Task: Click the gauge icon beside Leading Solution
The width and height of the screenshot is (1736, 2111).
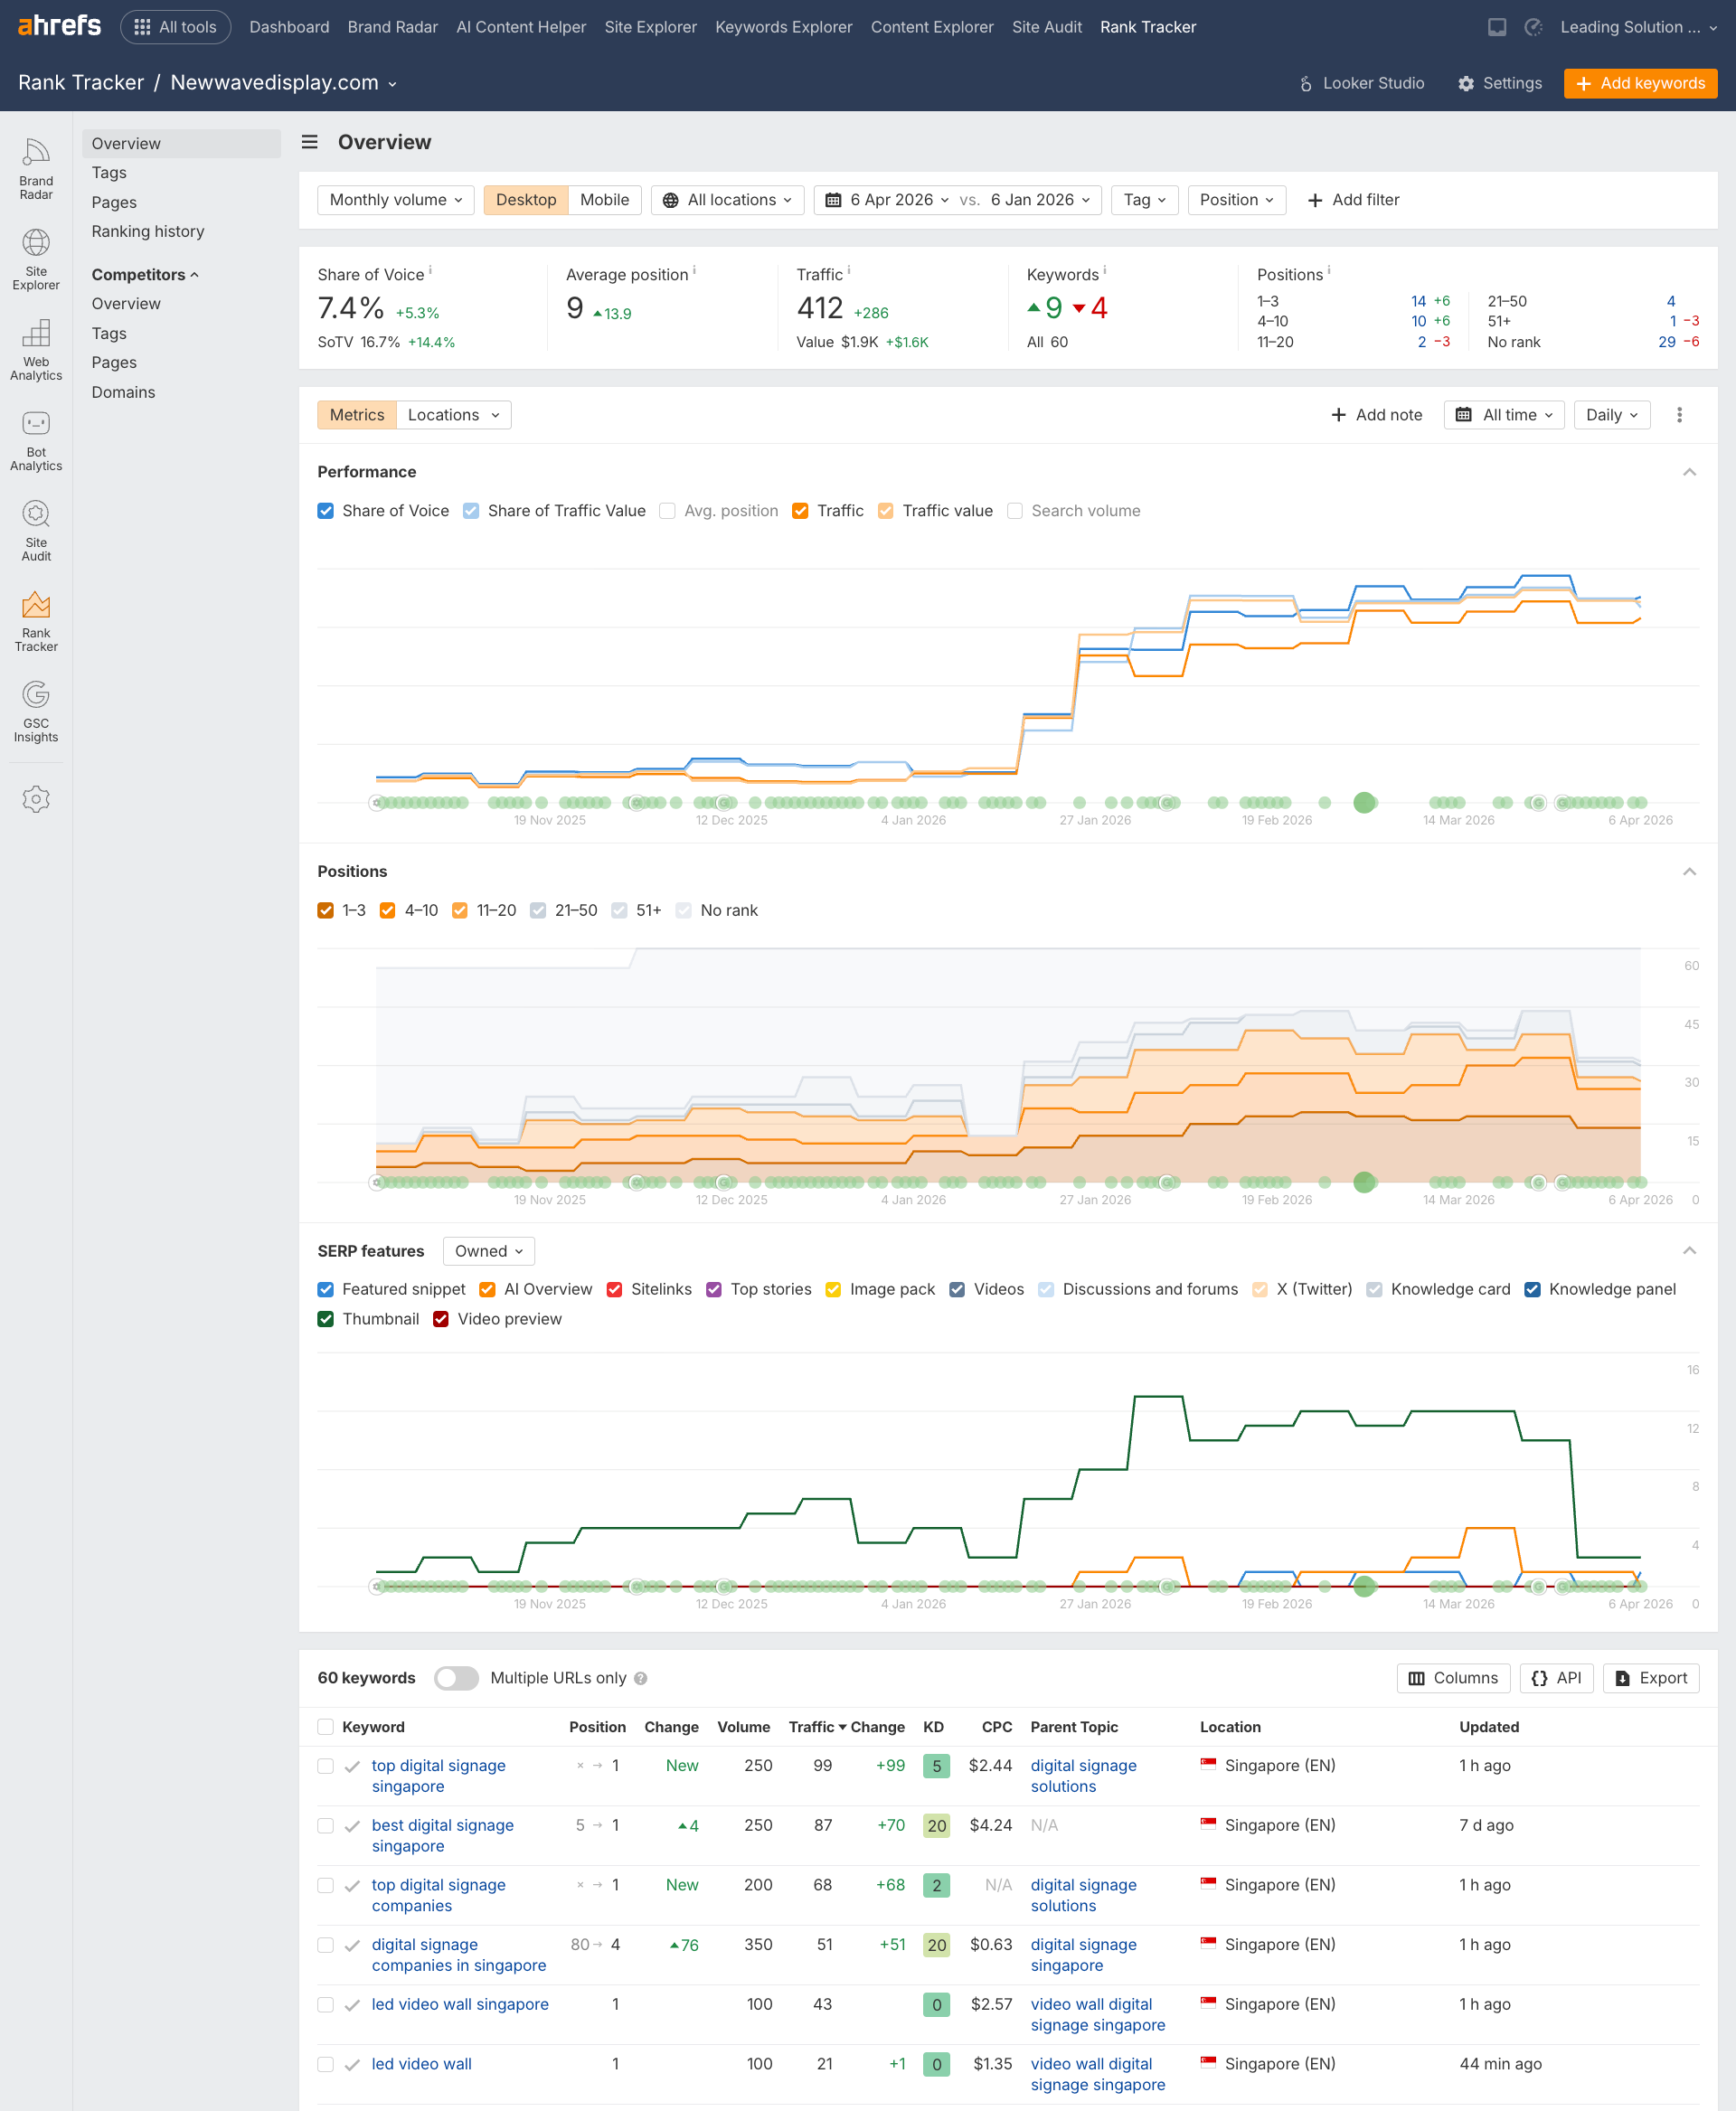Action: (1533, 27)
